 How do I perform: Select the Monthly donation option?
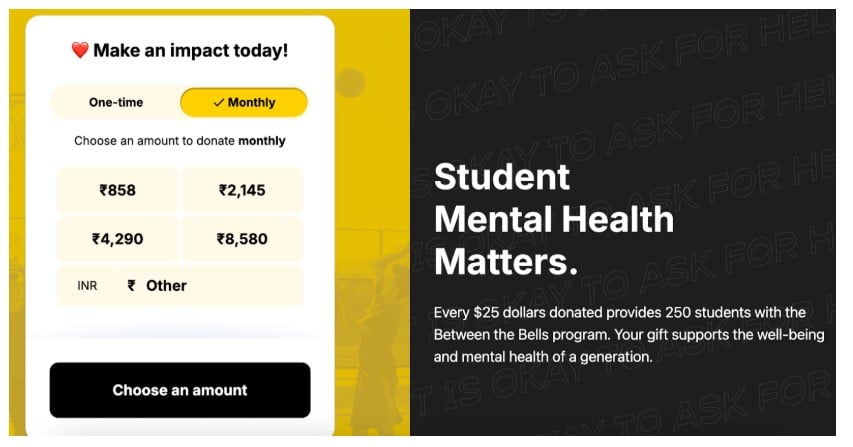tap(244, 102)
